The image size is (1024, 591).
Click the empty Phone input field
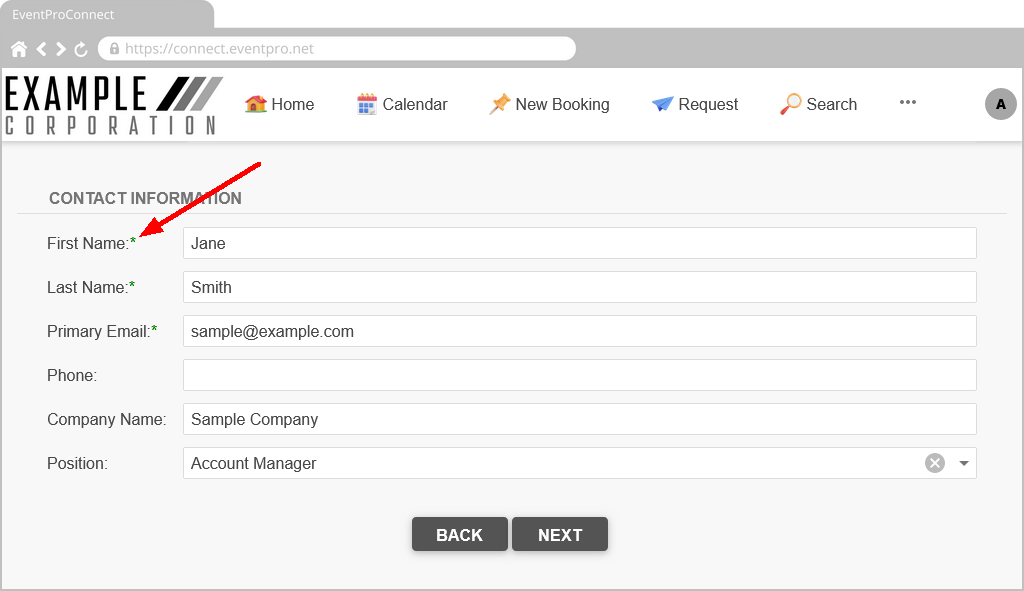580,375
